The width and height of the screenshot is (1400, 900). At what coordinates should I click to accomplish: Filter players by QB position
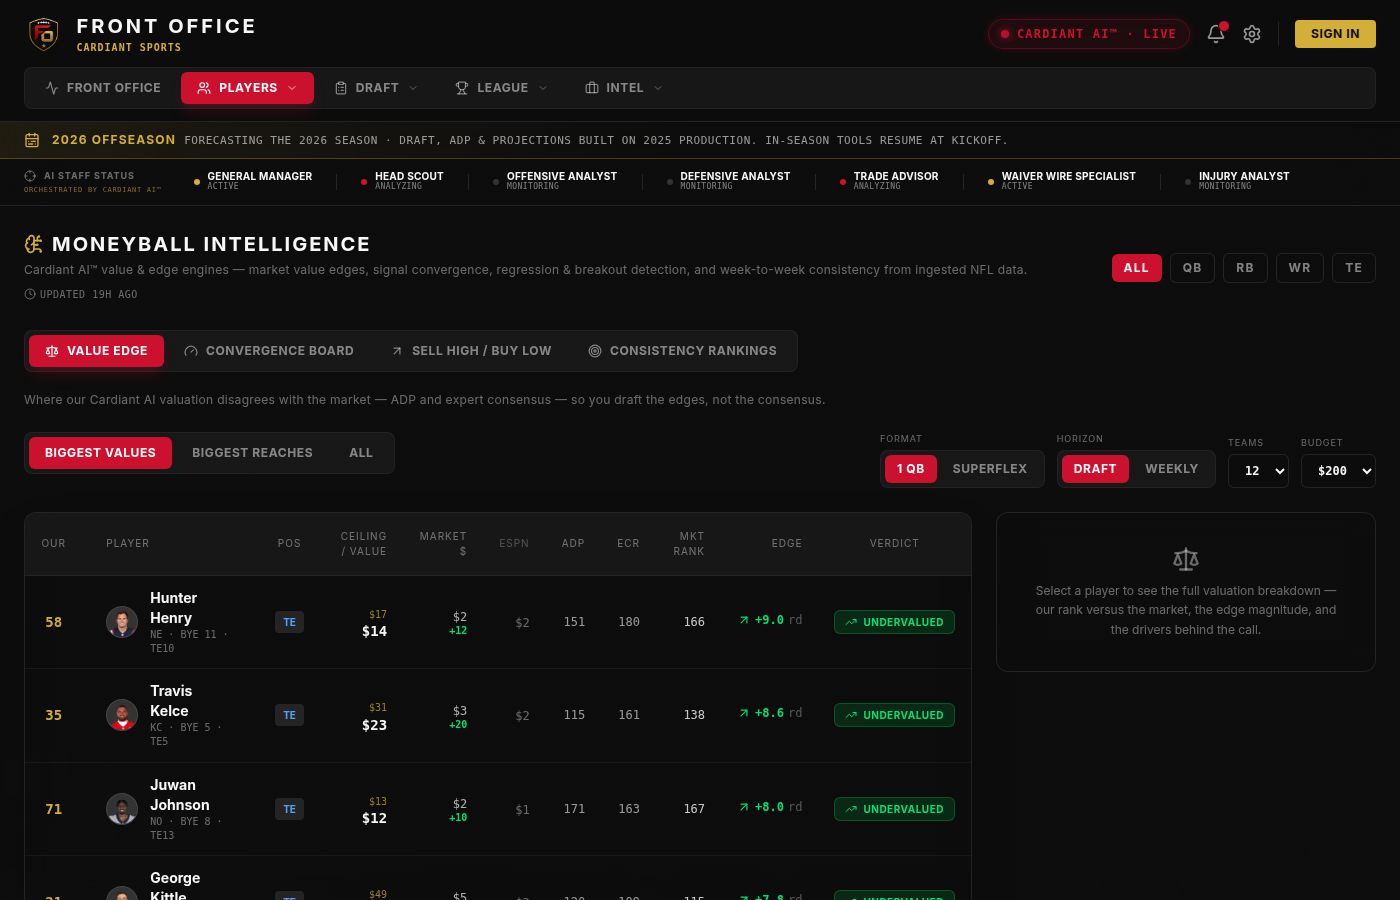pos(1192,268)
